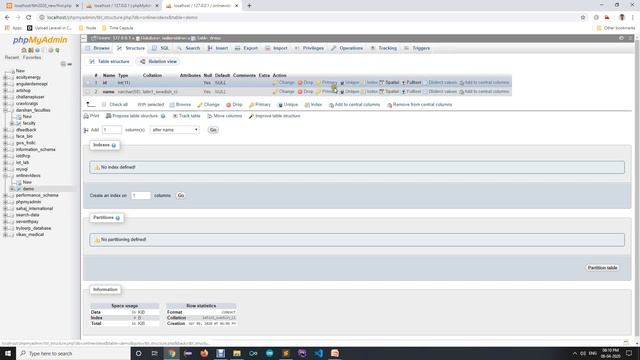Click Visual Studio Code taskbar icon
The height and width of the screenshot is (360, 640).
coord(318,353)
